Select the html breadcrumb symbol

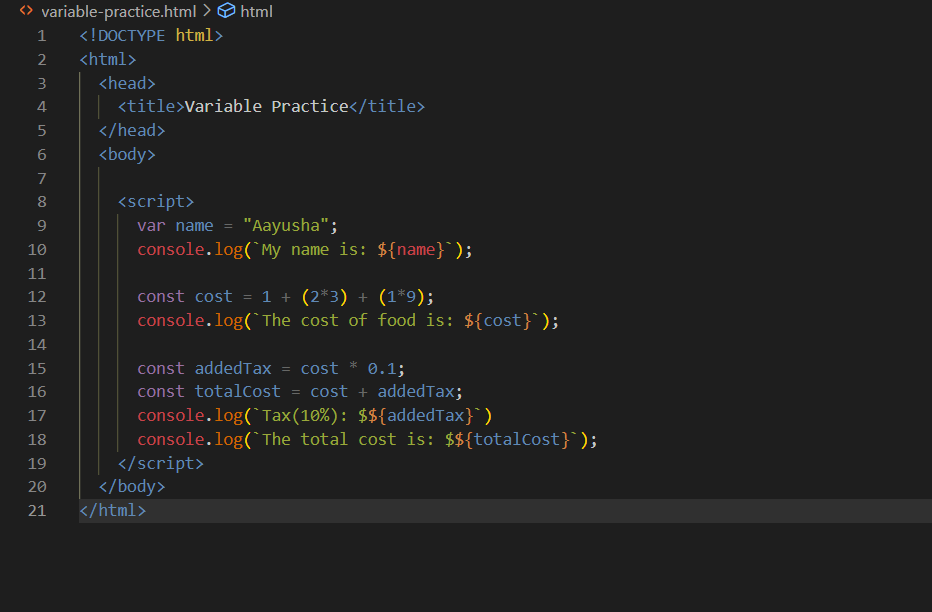256,11
